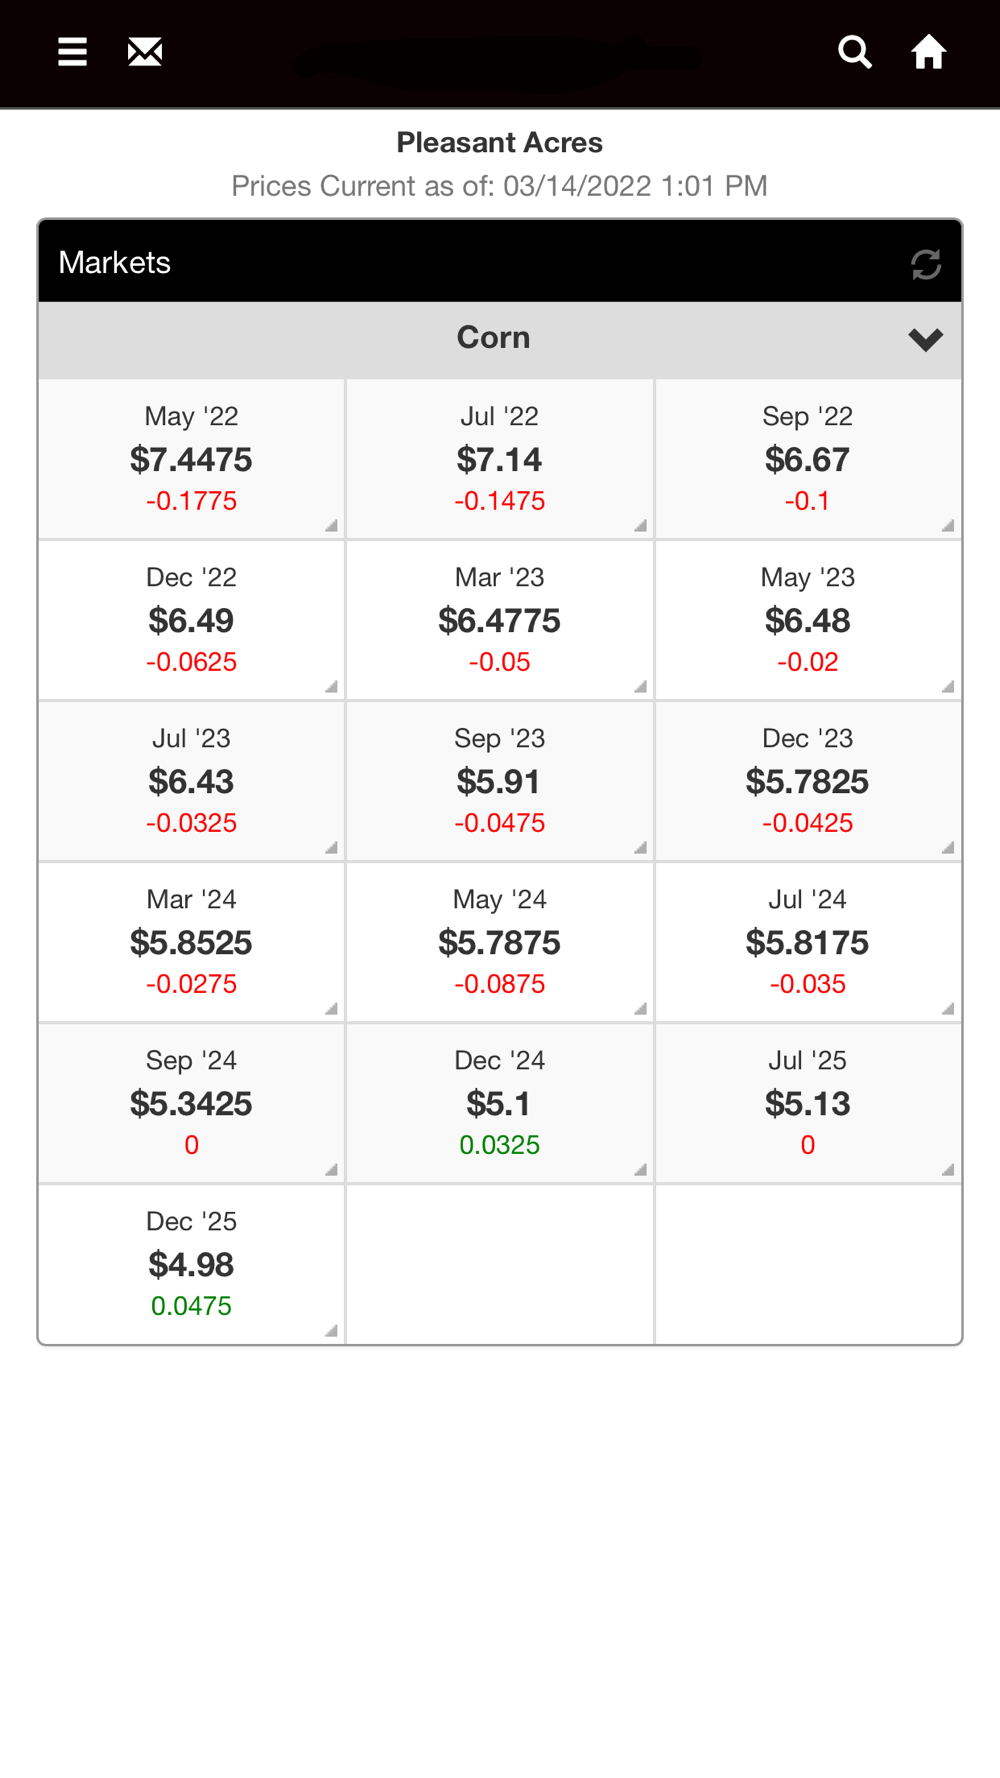This screenshot has height=1778, width=1000.
Task: Open Dec '25 corner expand triangle
Action: pos(331,1331)
